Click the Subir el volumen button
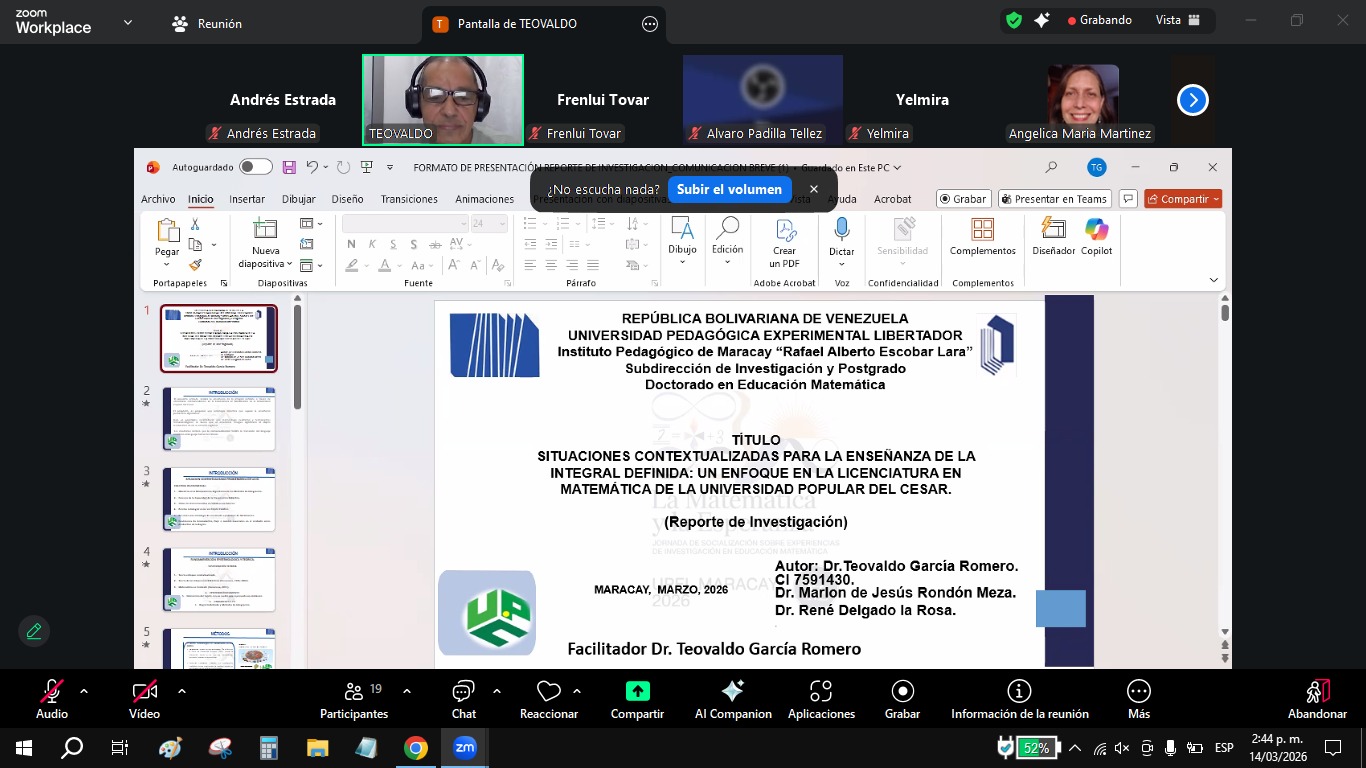1366x768 pixels. pyautogui.click(x=729, y=189)
